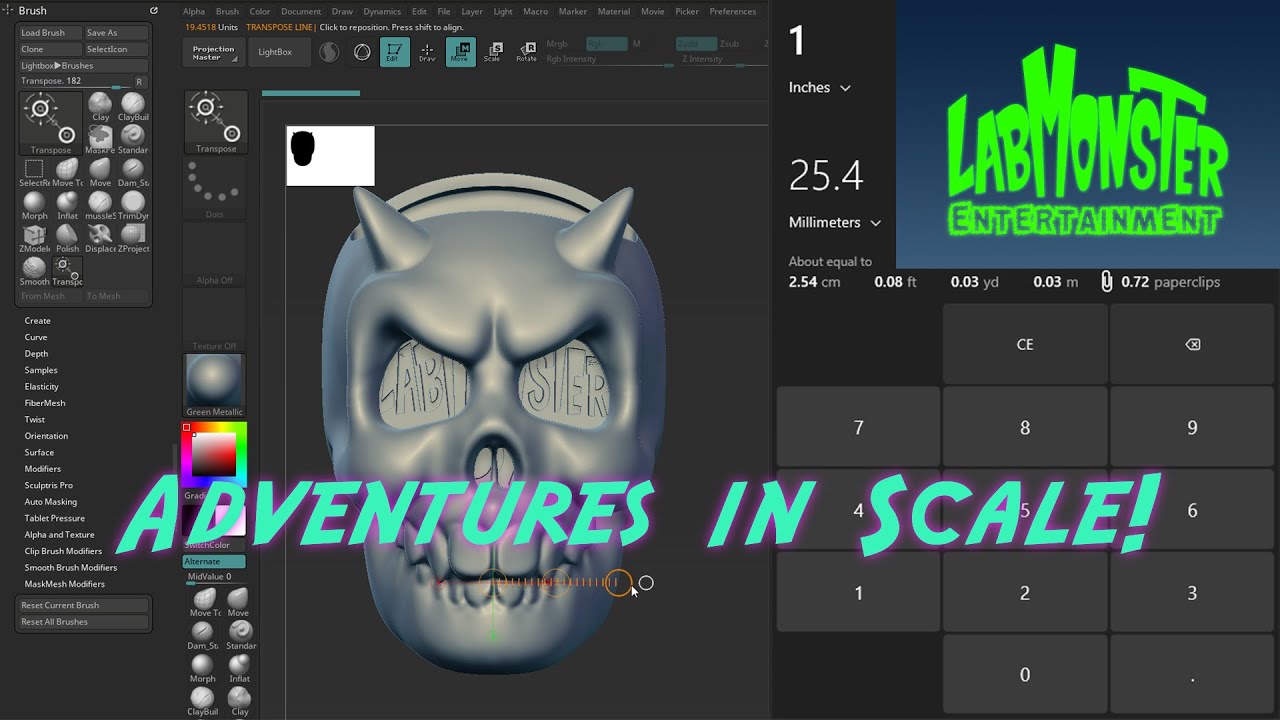Toggle Edit mode in top shelf
The height and width of the screenshot is (720, 1280).
tap(394, 53)
